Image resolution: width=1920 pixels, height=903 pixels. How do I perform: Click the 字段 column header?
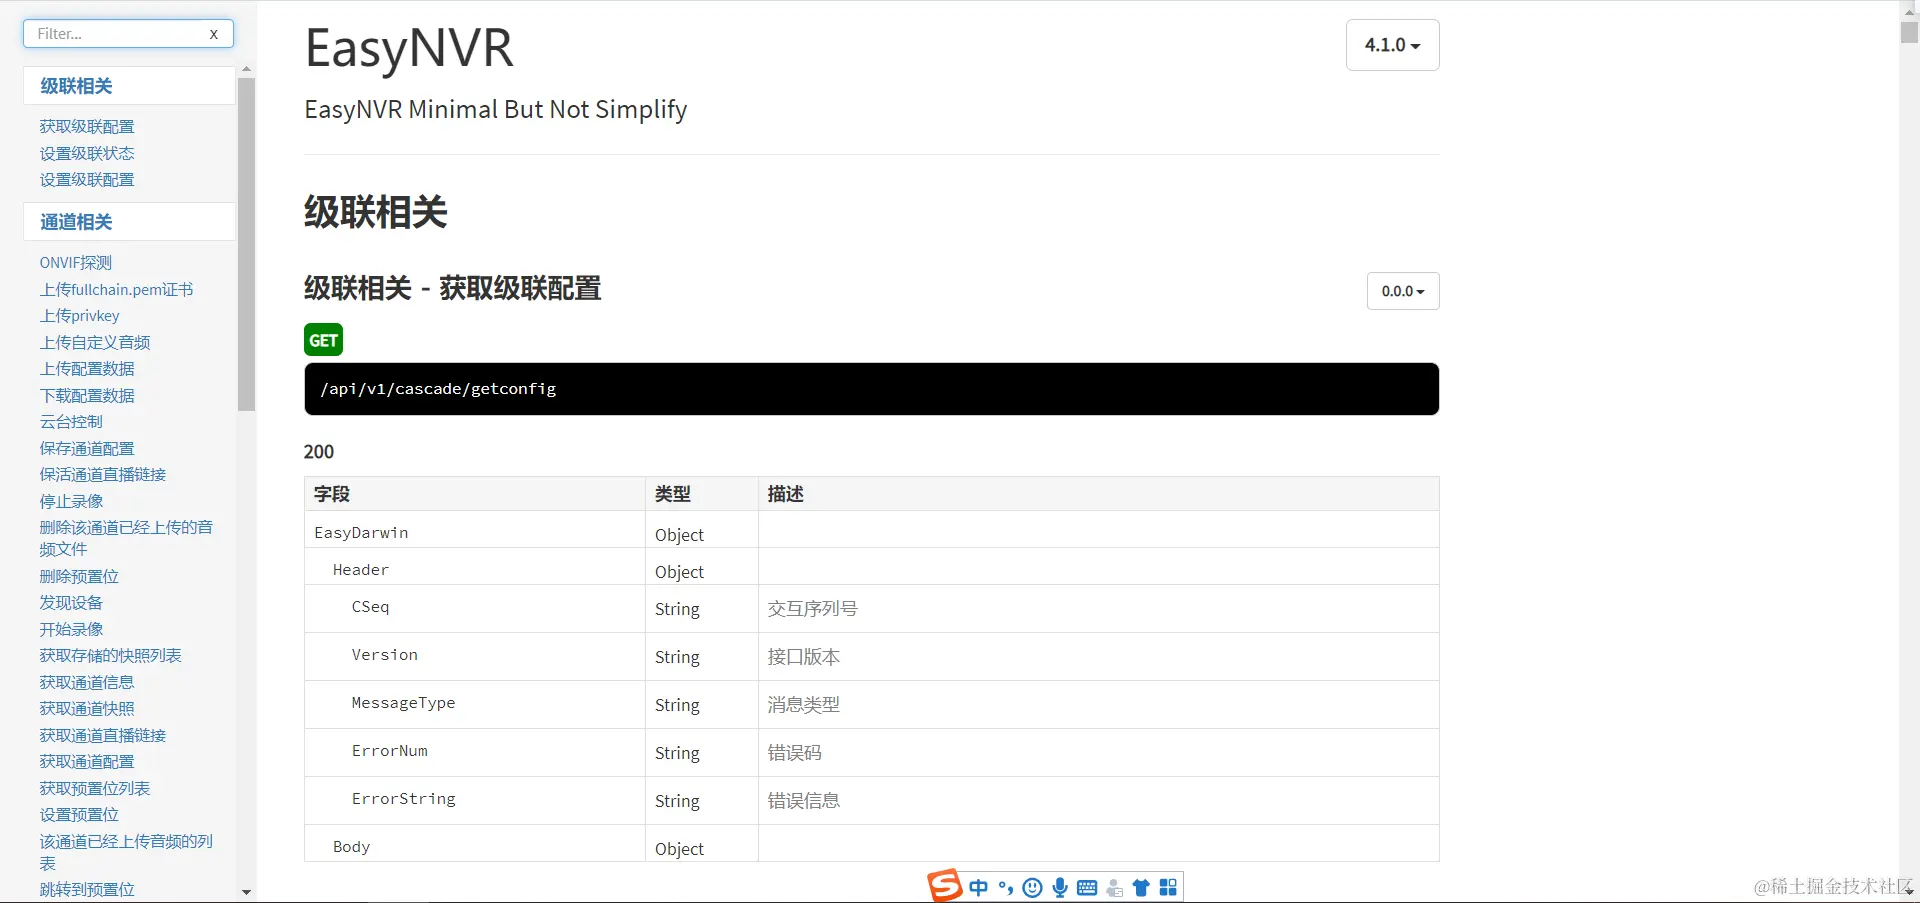(x=475, y=494)
